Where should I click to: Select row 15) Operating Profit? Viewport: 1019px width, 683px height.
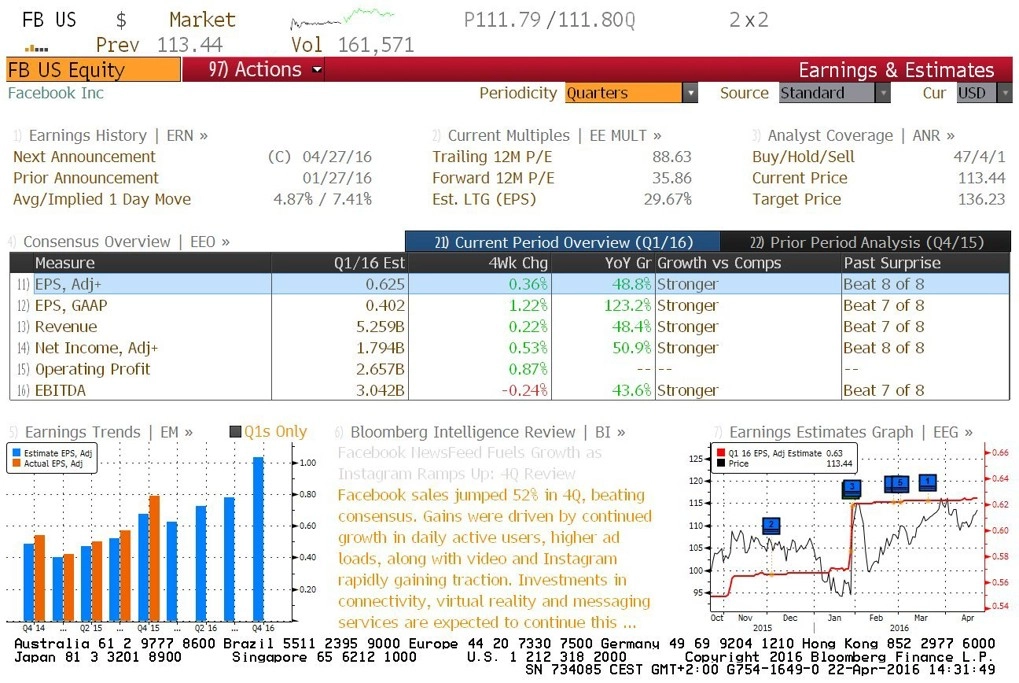(510, 369)
